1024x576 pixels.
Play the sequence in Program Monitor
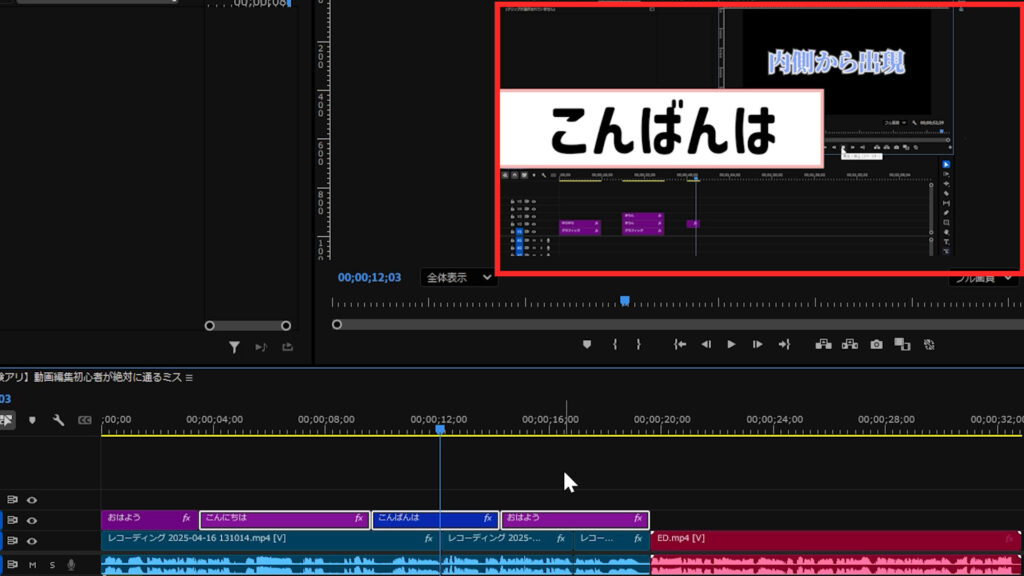click(731, 344)
